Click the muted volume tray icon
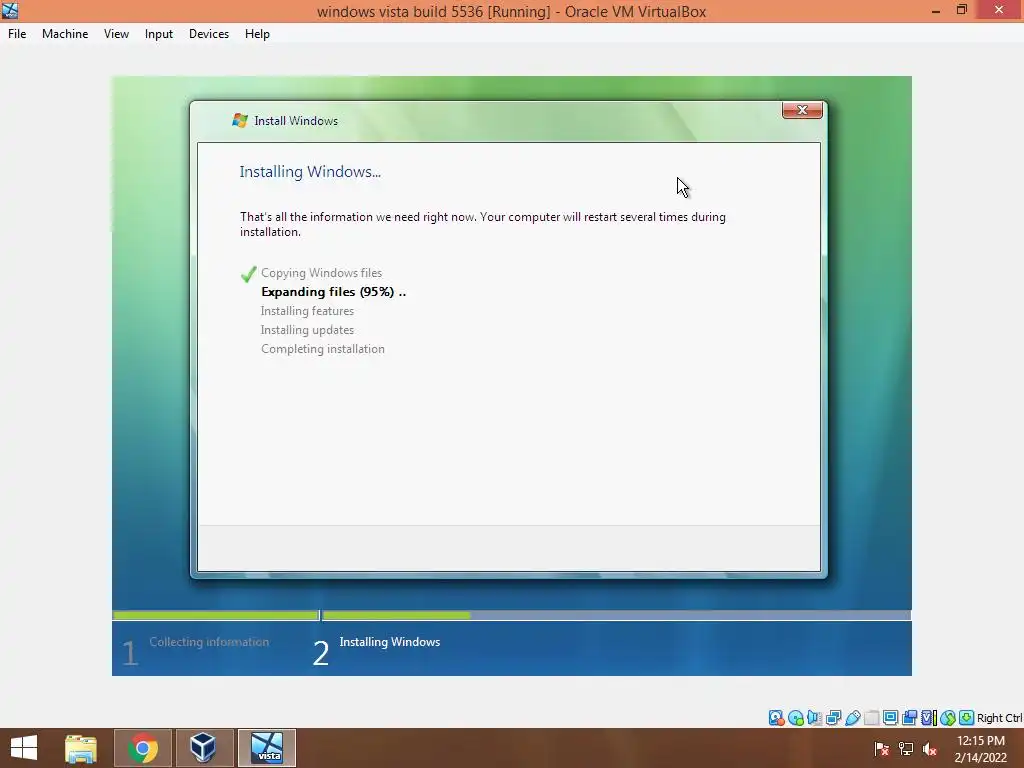Screen dimensions: 1024x768 click(x=929, y=748)
